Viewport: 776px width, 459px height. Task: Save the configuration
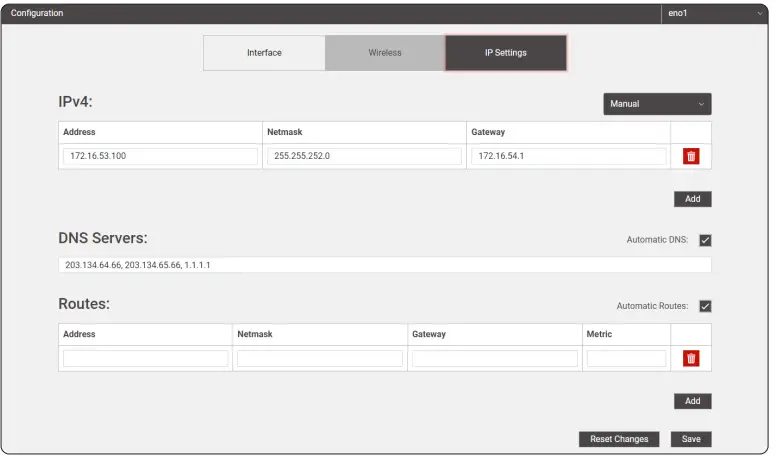pos(691,439)
